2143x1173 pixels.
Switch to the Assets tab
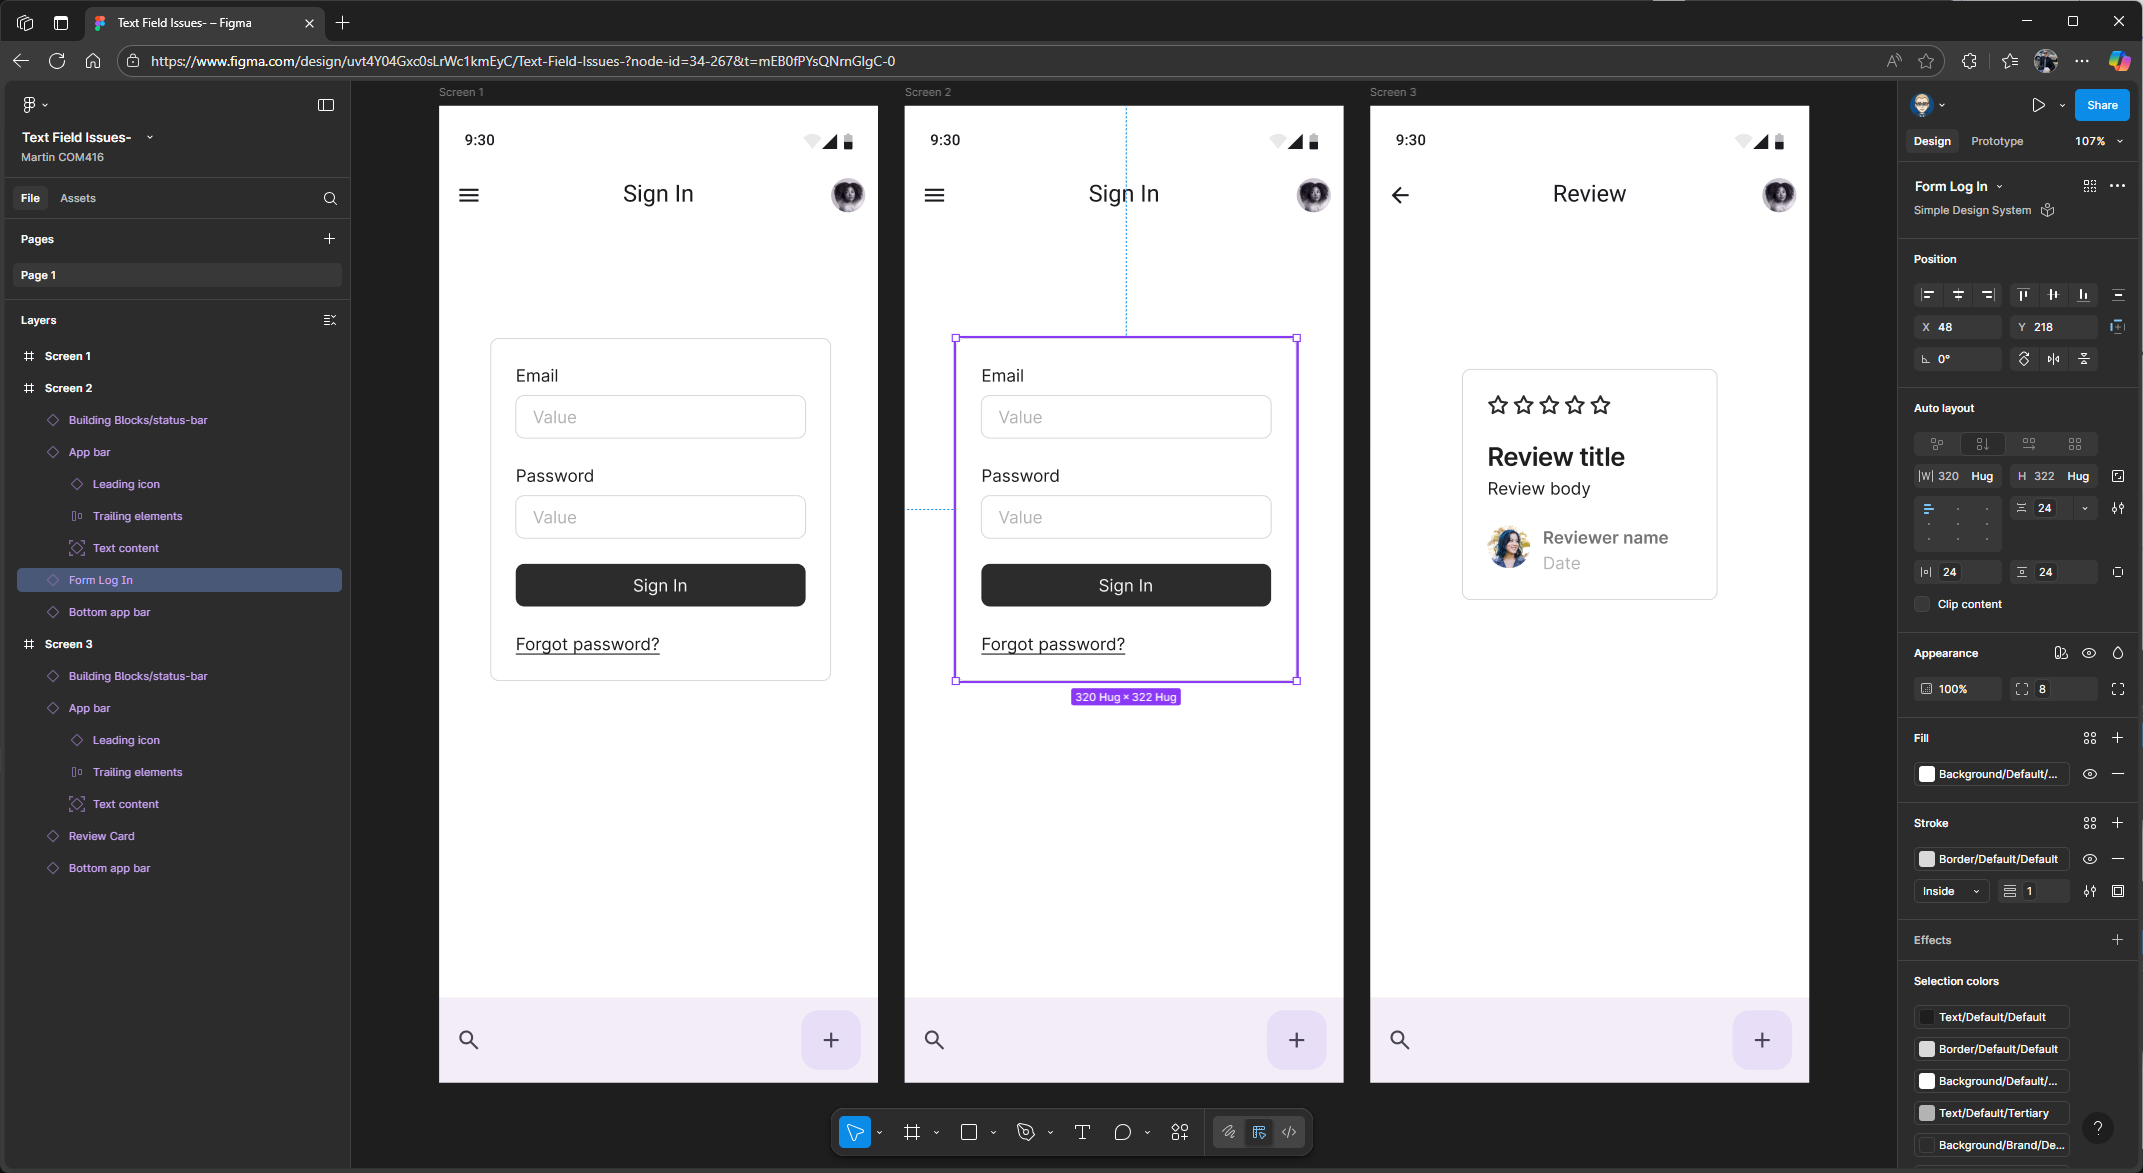tap(77, 198)
